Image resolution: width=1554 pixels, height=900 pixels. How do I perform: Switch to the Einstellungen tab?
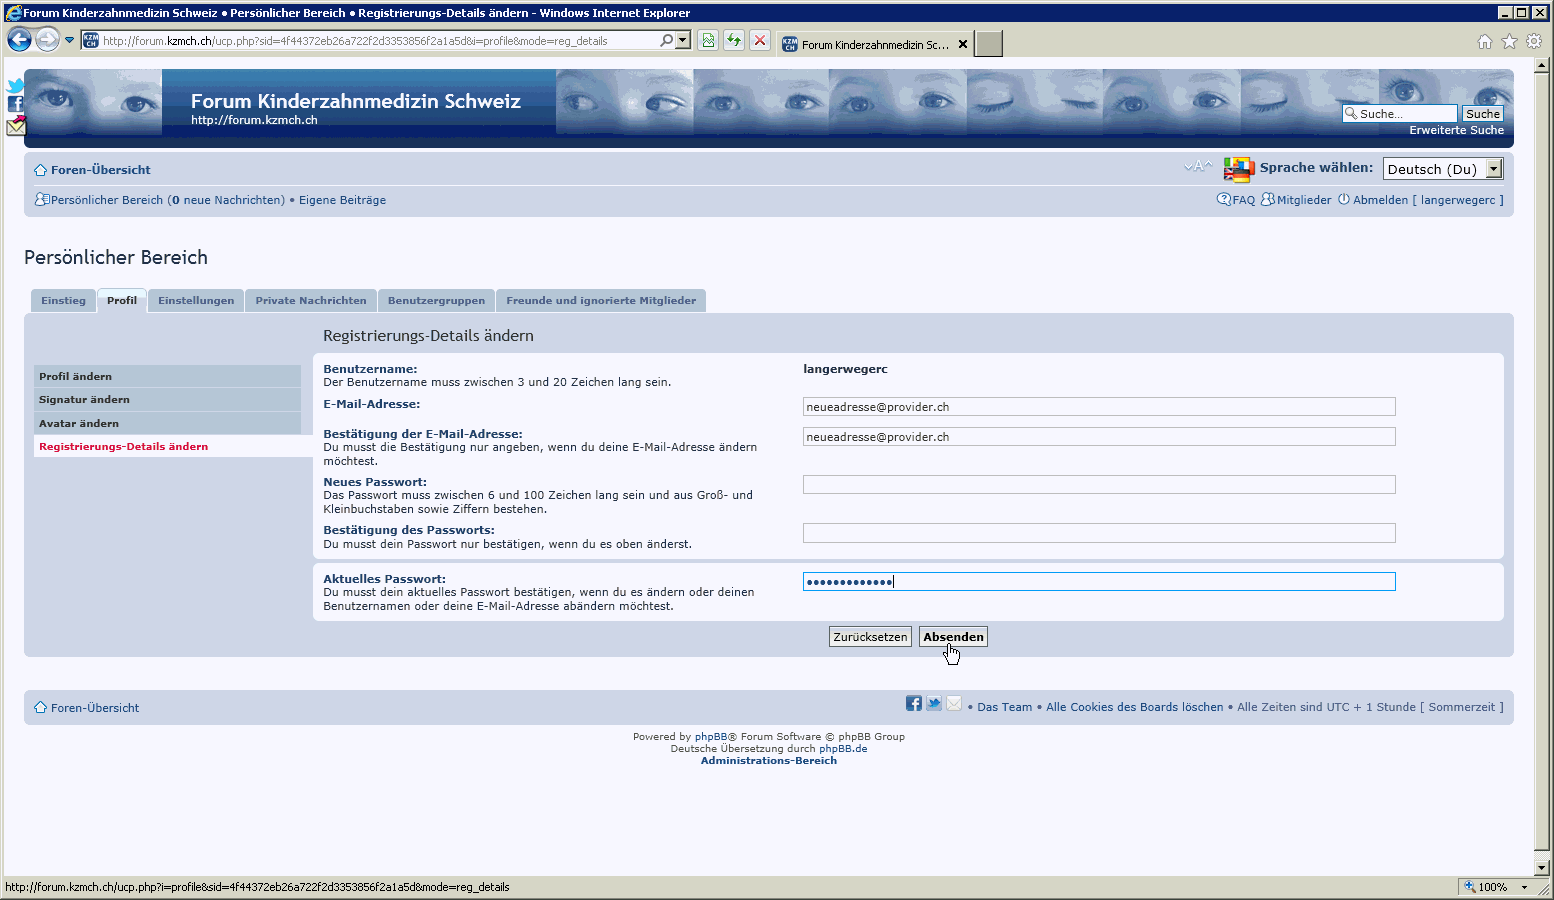click(196, 301)
